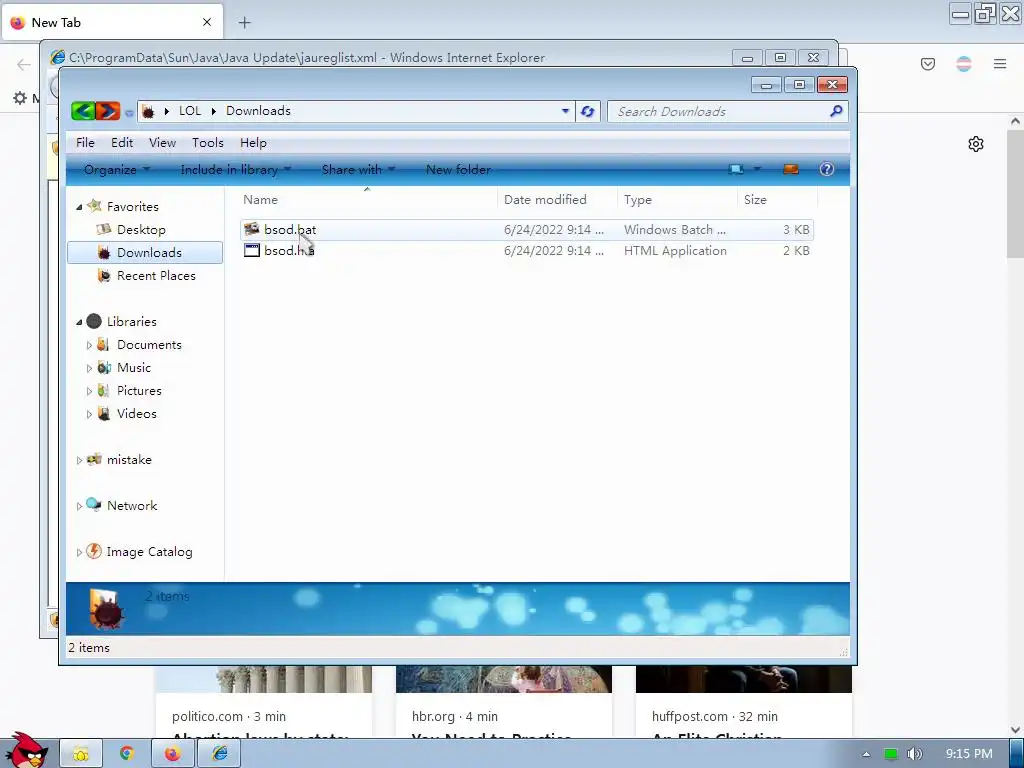Expand the Videos library
1024x768 pixels.
89,413
